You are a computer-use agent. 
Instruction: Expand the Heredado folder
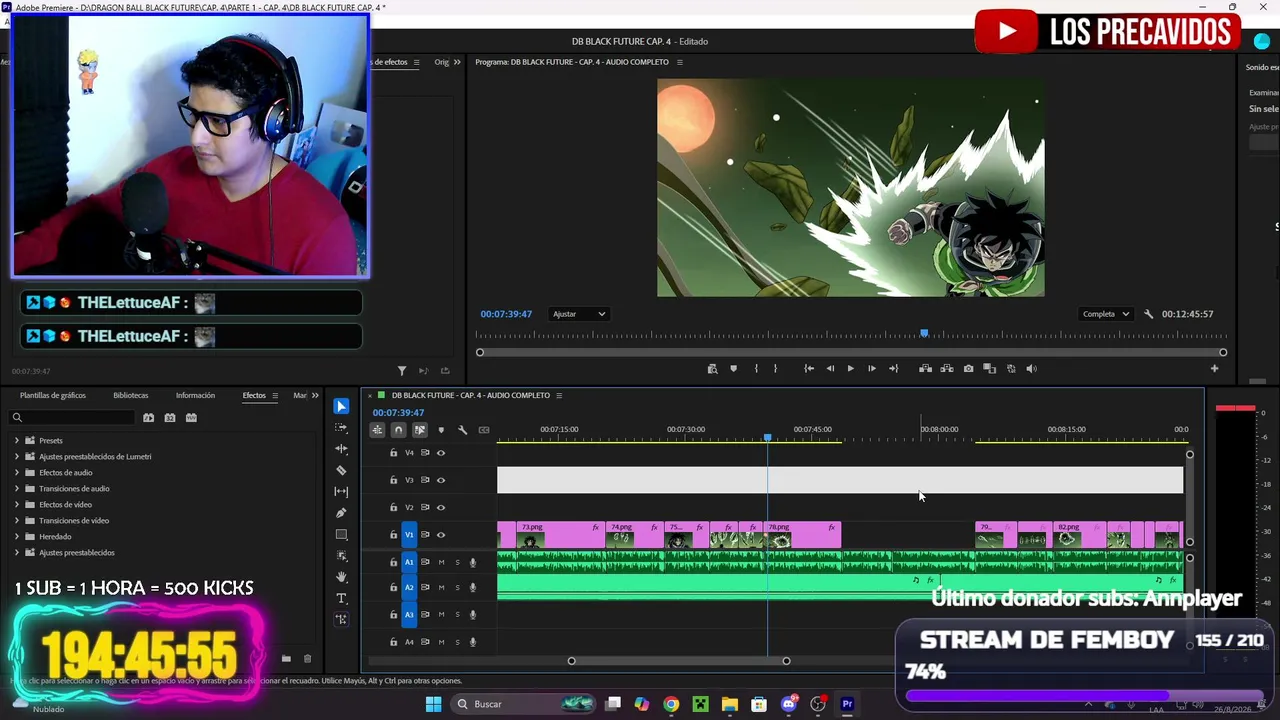16,537
